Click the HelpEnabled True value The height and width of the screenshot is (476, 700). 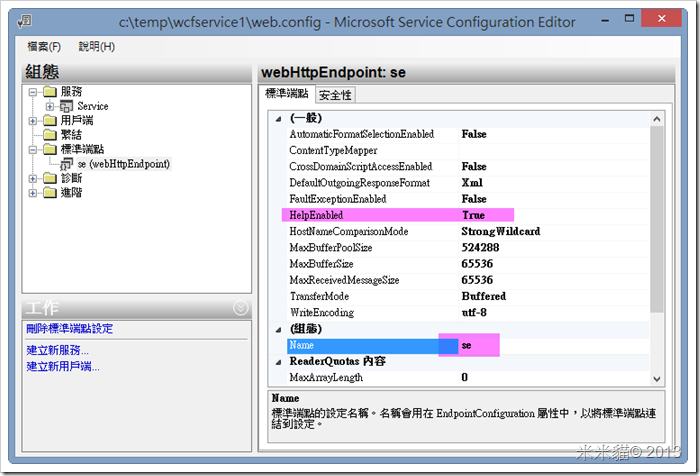[x=474, y=215]
